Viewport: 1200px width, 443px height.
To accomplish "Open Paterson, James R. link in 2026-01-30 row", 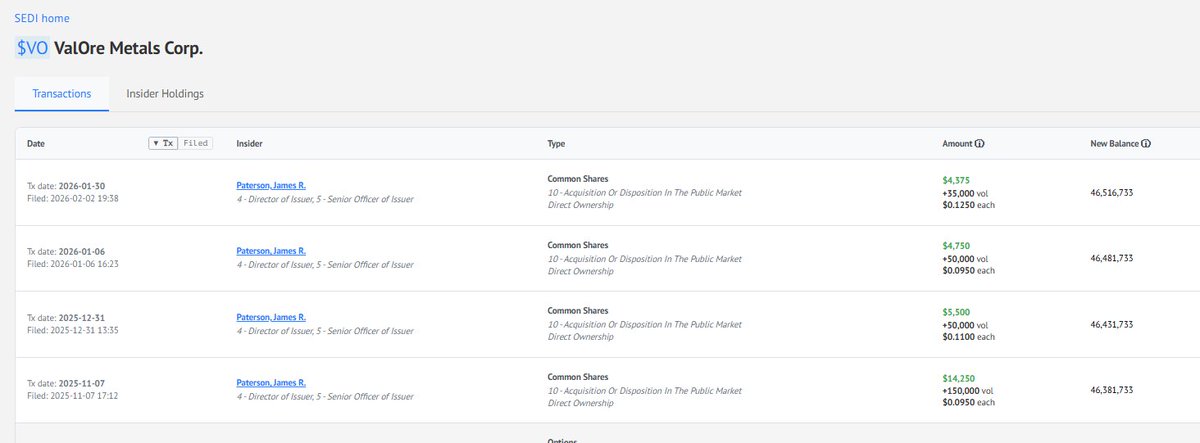I will pyautogui.click(x=271, y=186).
